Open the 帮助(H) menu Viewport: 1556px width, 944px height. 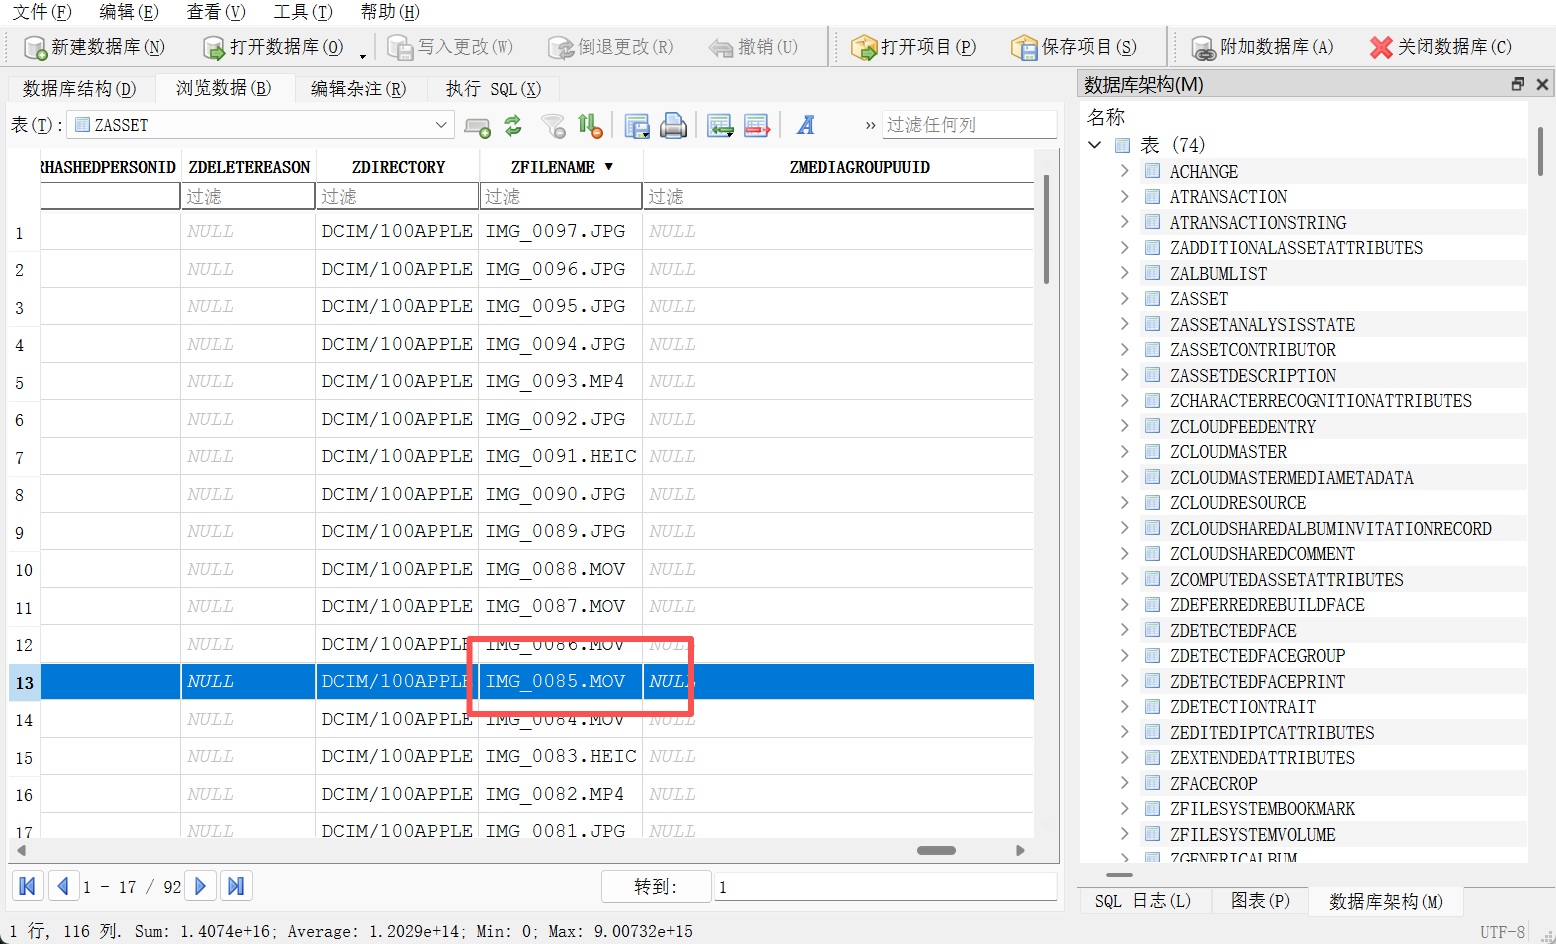pos(390,12)
